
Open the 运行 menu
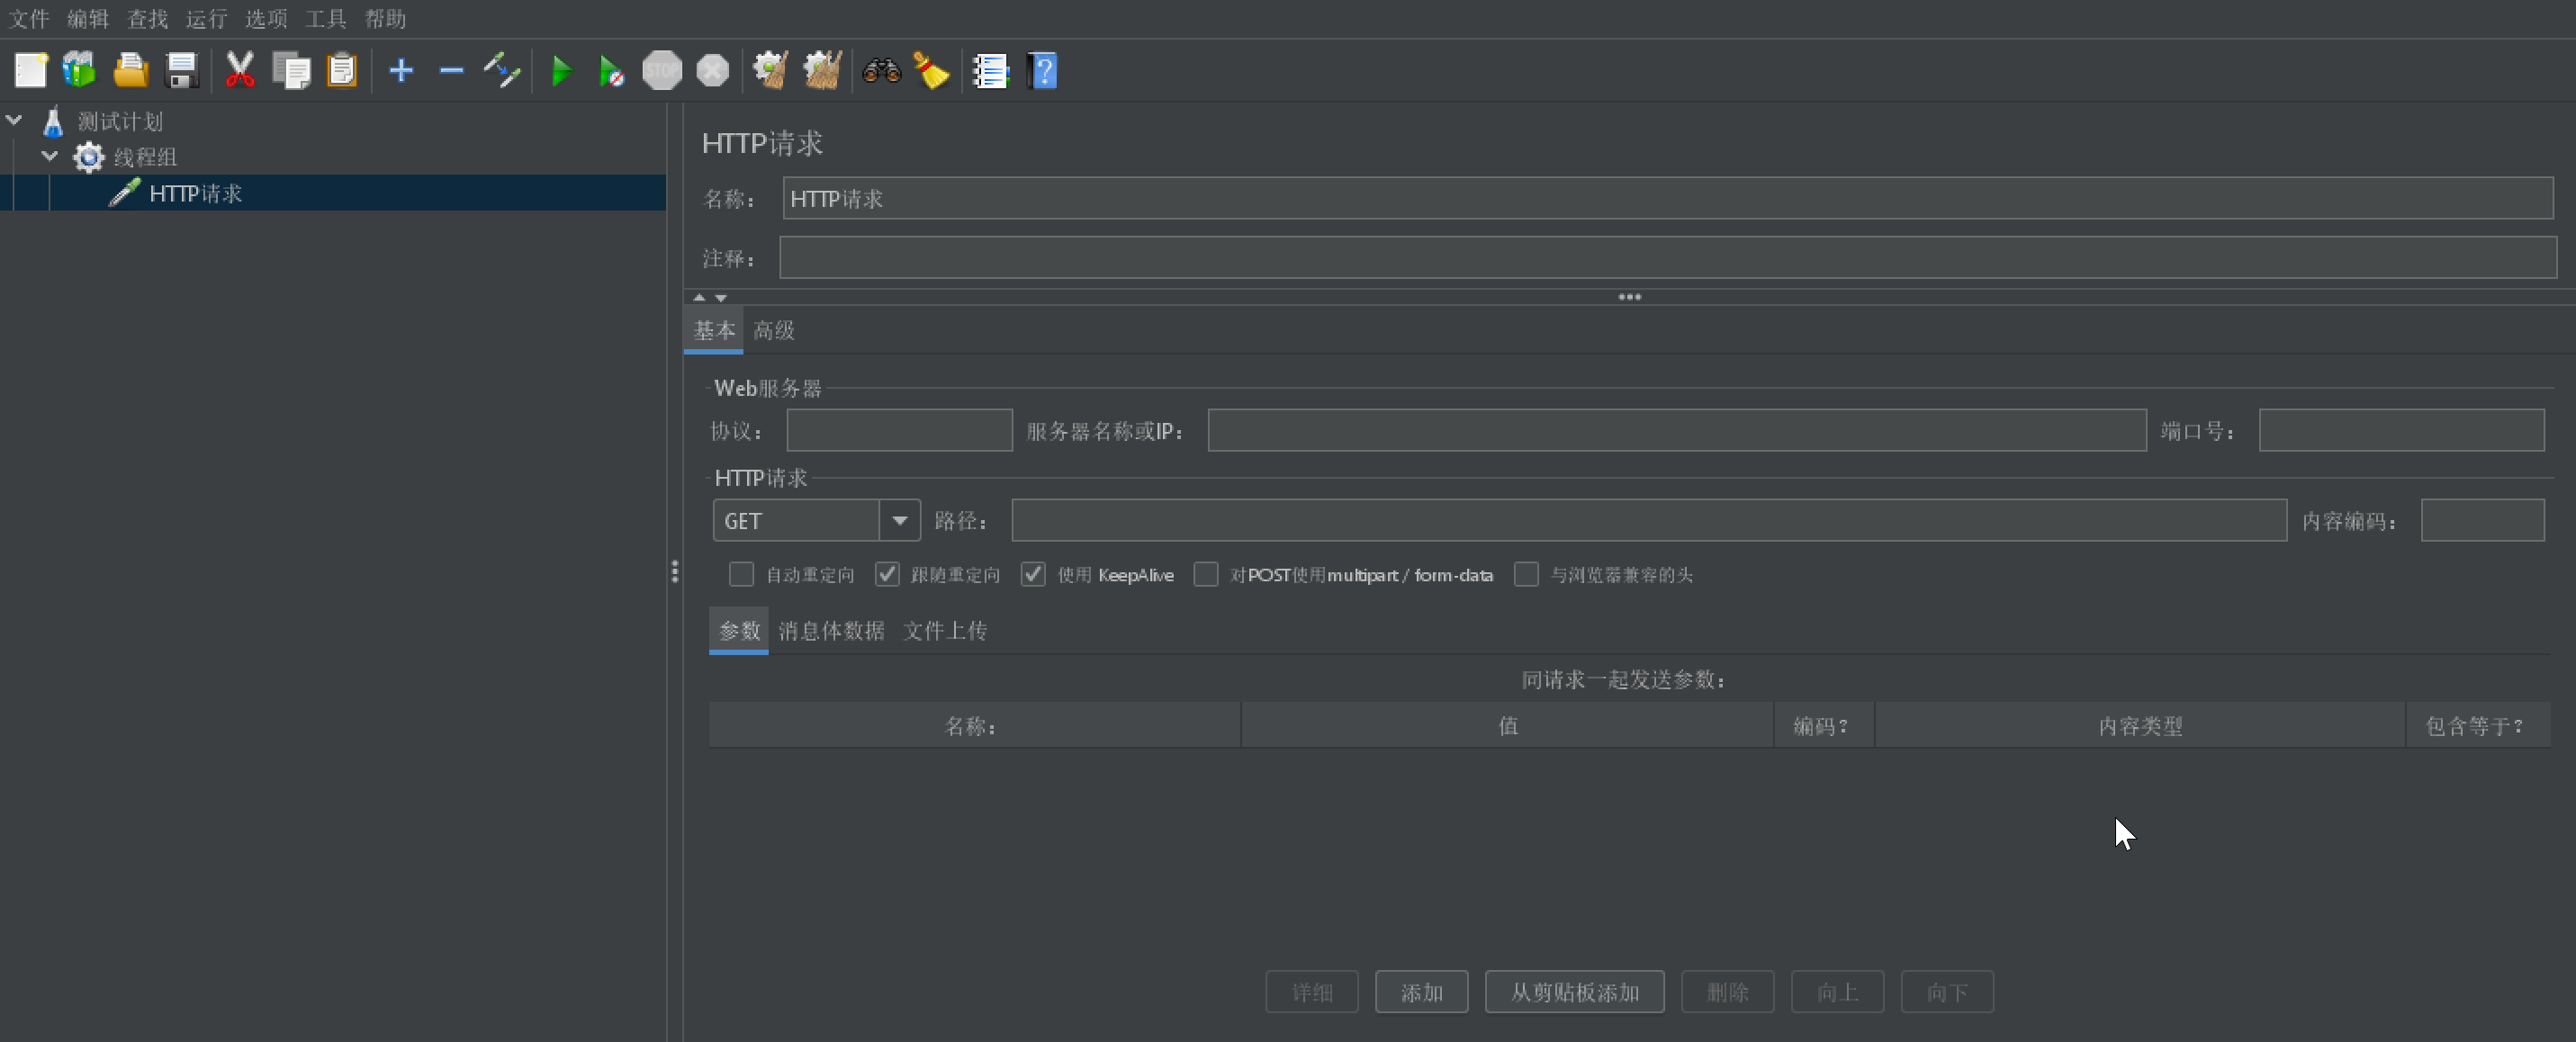tap(207, 19)
